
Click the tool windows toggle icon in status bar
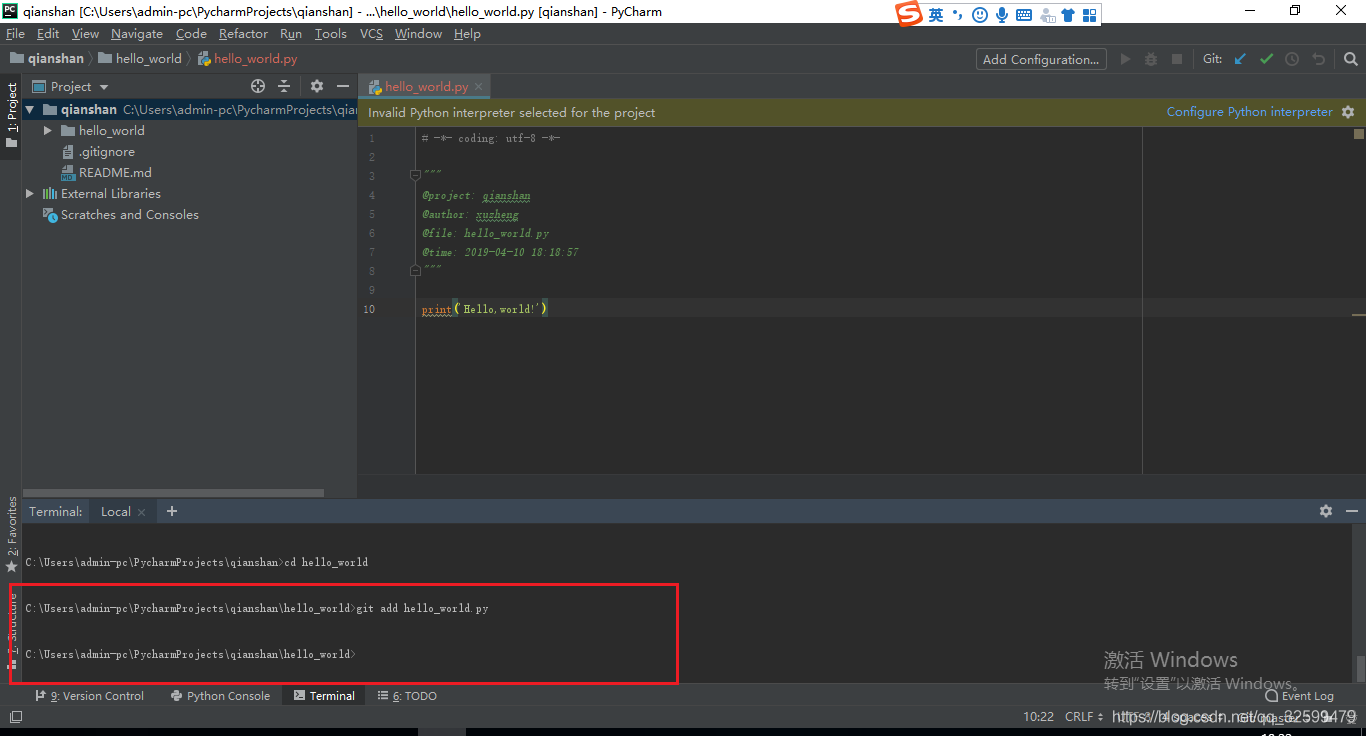[x=15, y=717]
